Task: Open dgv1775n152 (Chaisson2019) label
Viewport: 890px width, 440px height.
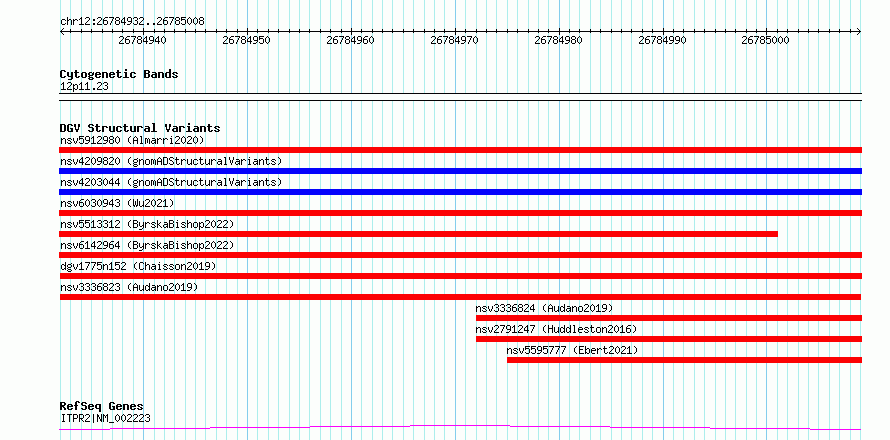Action: (138, 266)
